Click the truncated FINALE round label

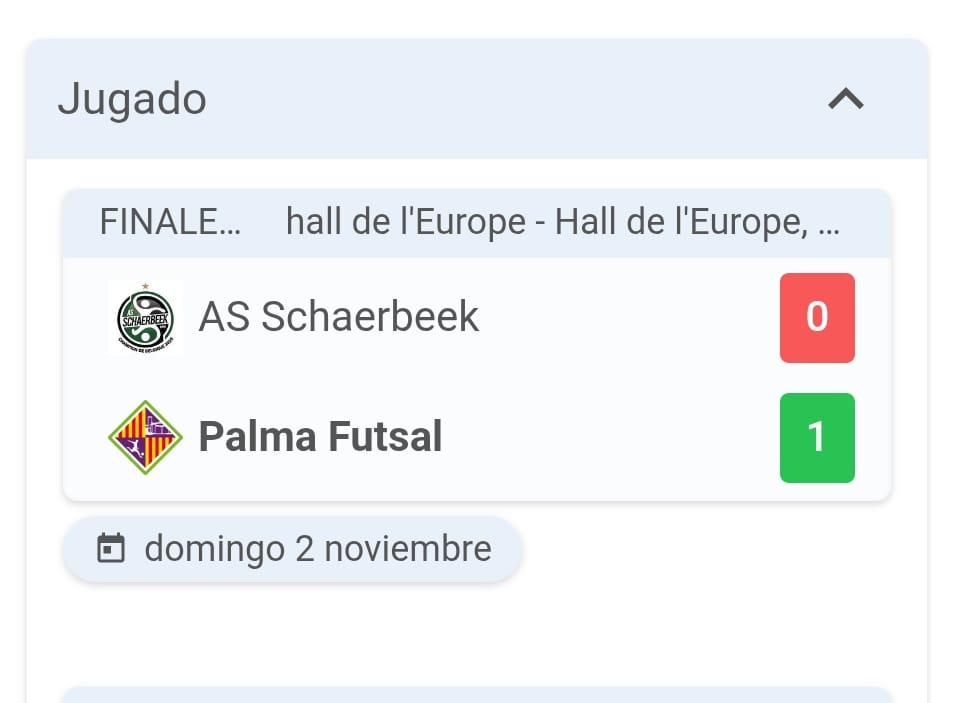pyautogui.click(x=158, y=222)
